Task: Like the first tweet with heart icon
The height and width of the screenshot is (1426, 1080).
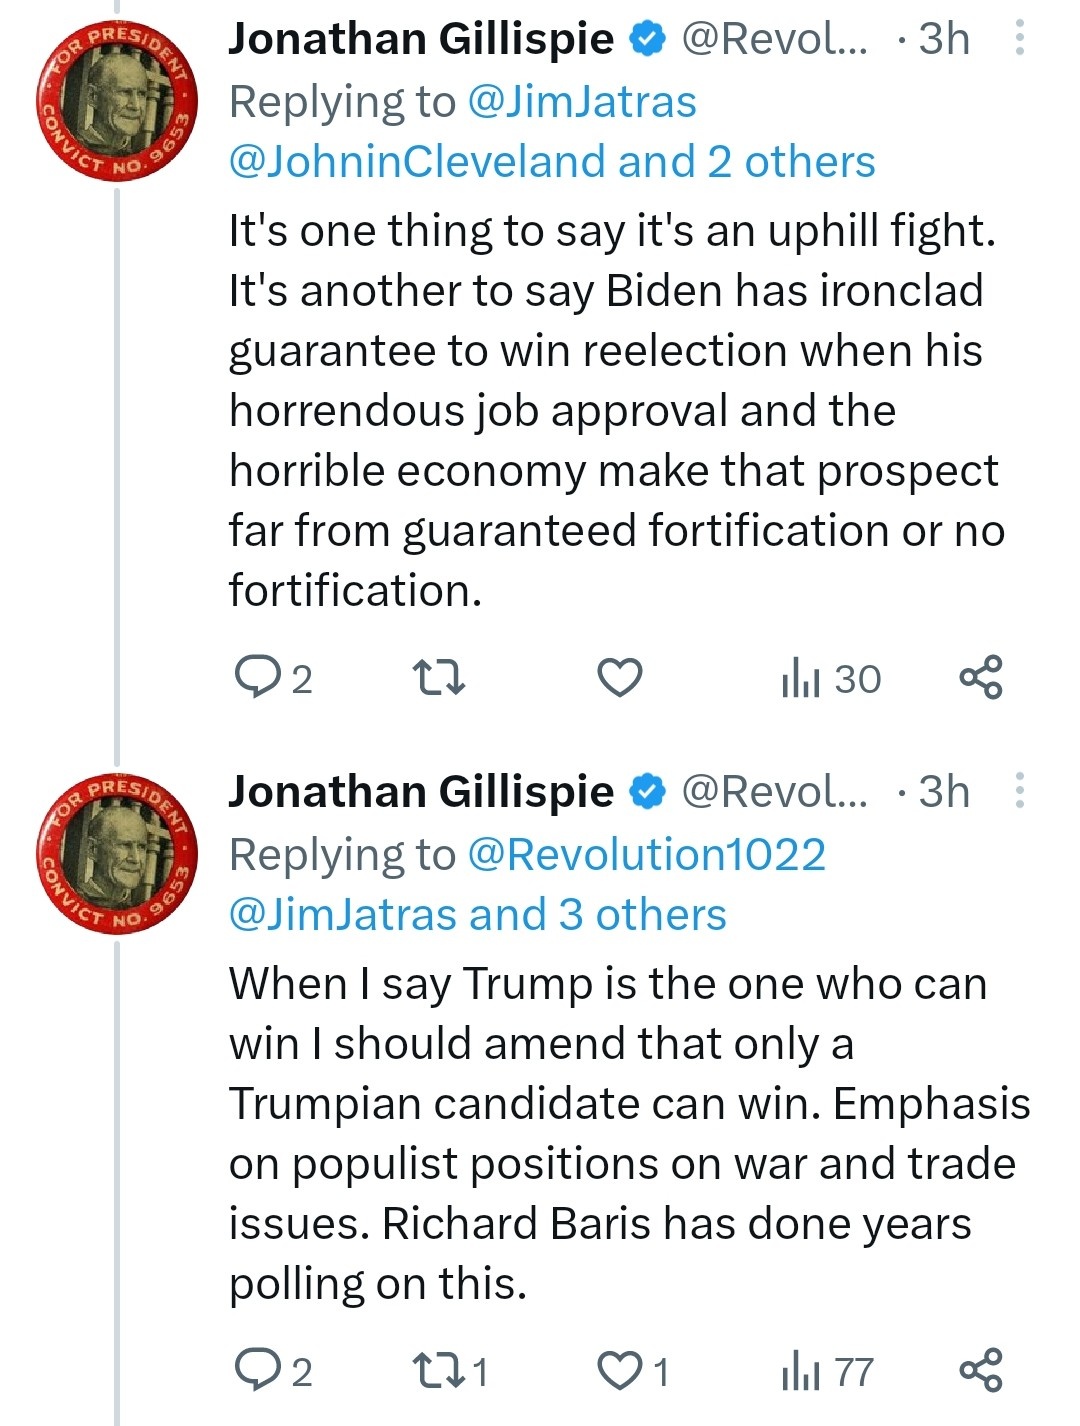Action: 619,677
